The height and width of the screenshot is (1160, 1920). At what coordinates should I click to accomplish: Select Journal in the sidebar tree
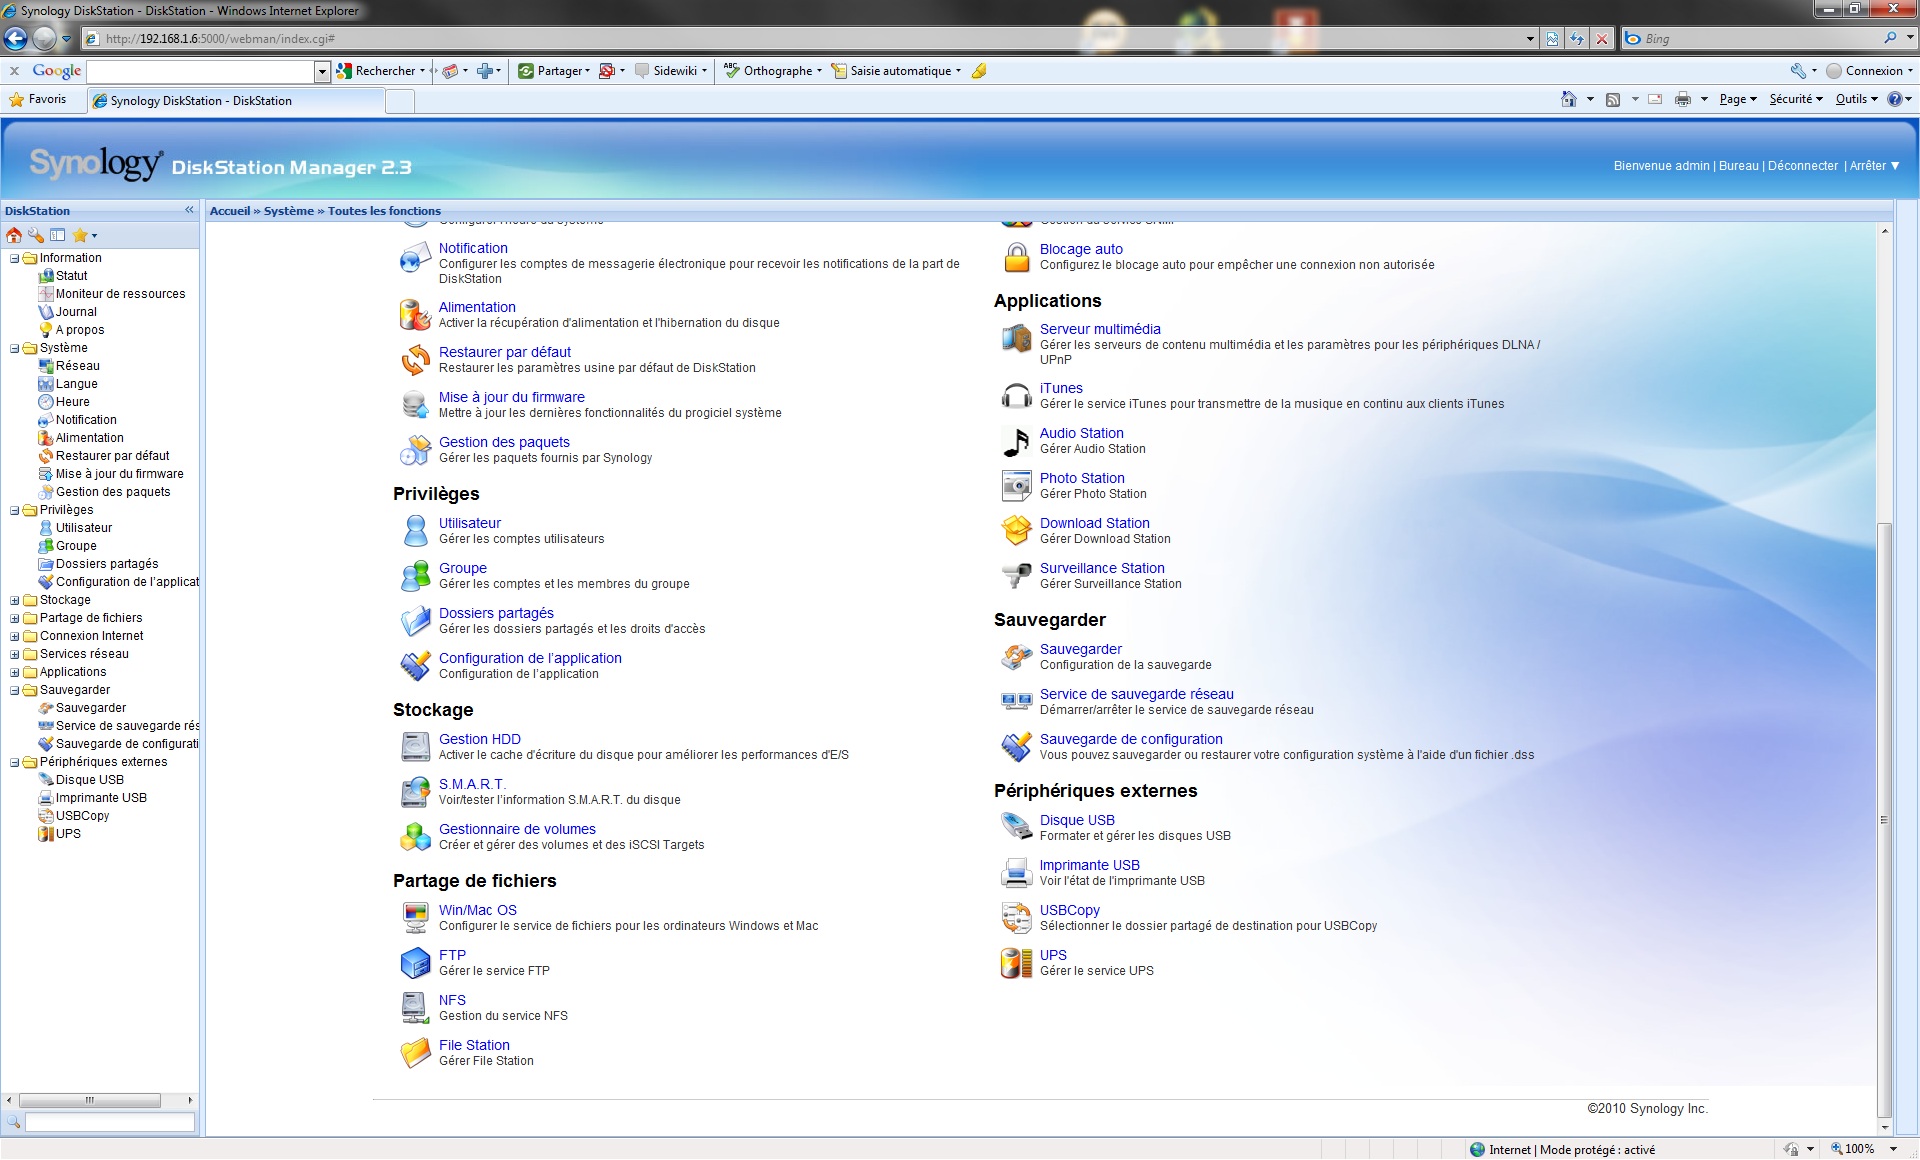76,312
